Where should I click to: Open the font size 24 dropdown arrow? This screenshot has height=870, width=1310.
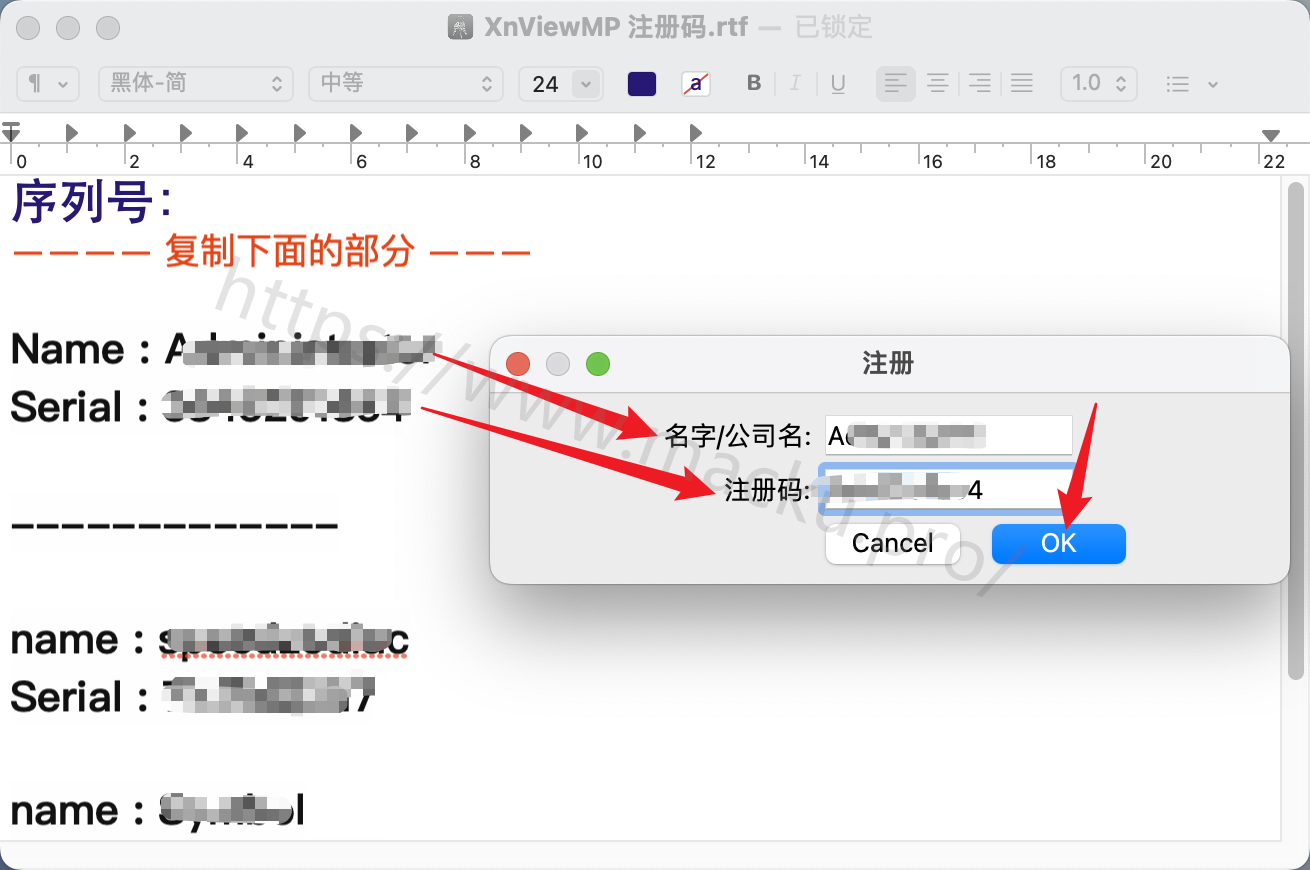tap(586, 84)
